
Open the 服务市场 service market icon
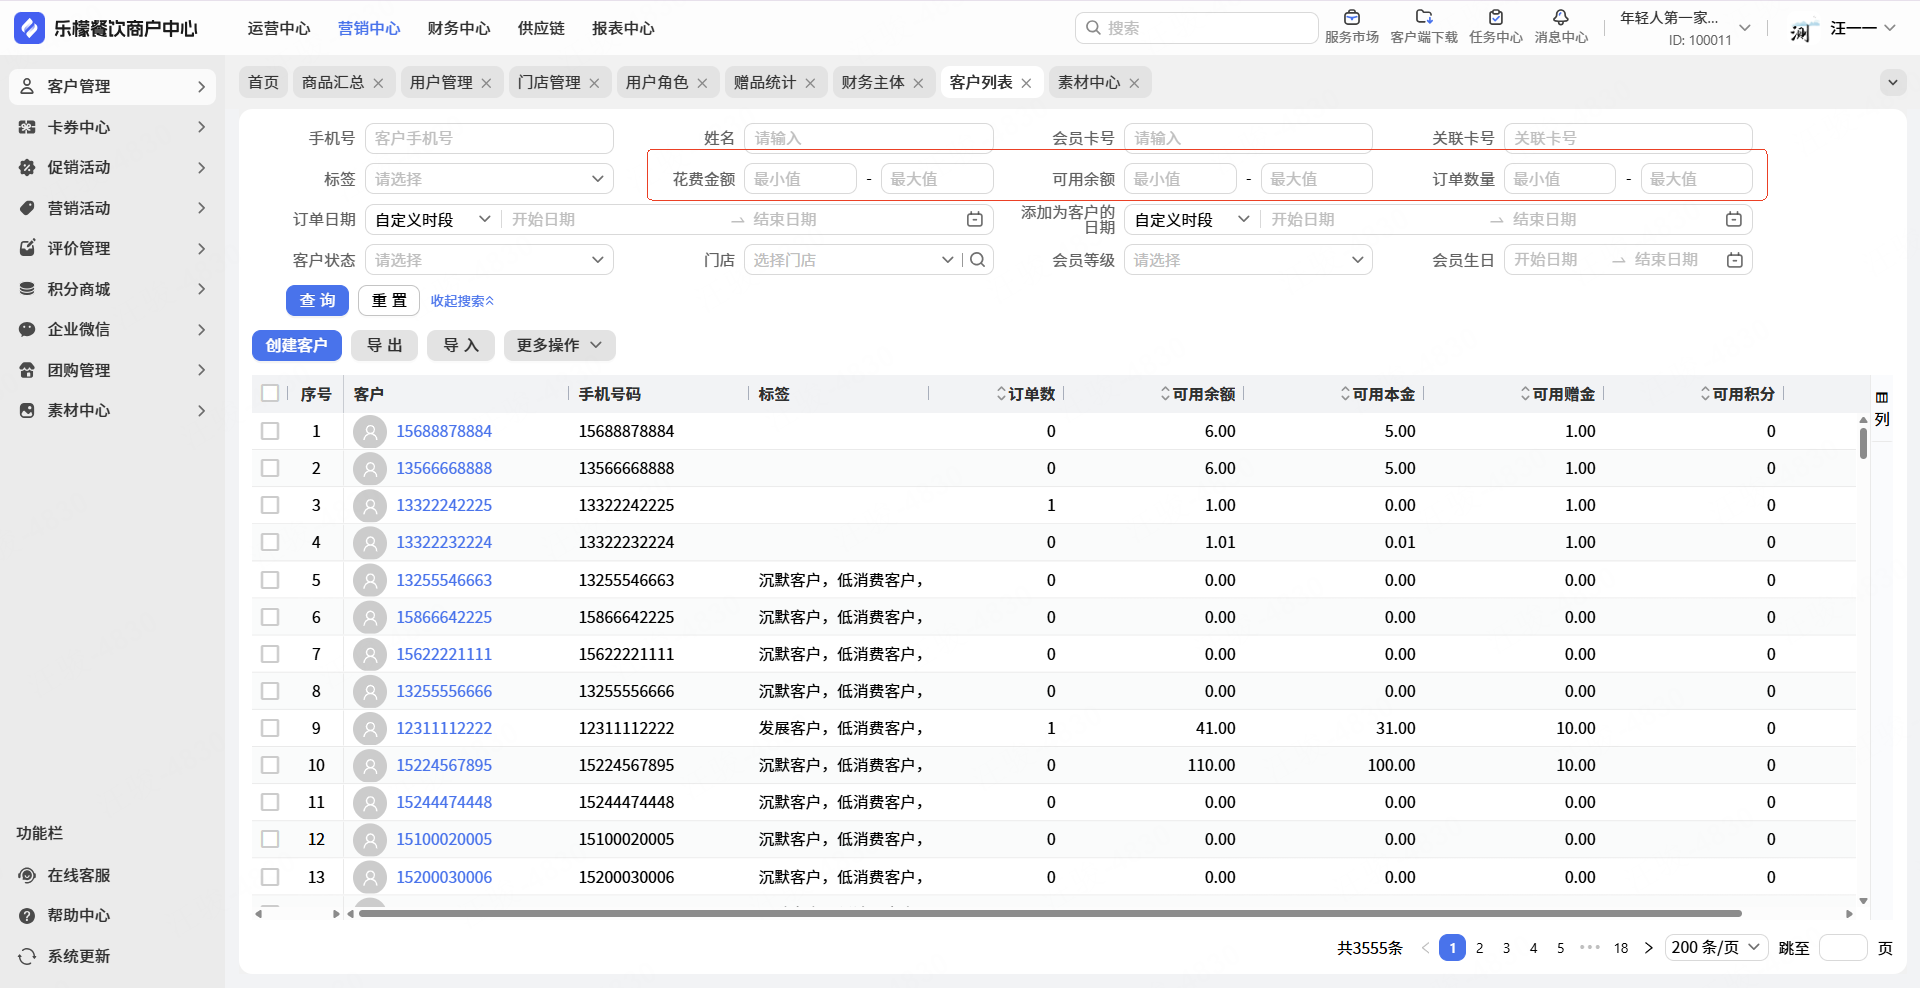point(1351,18)
